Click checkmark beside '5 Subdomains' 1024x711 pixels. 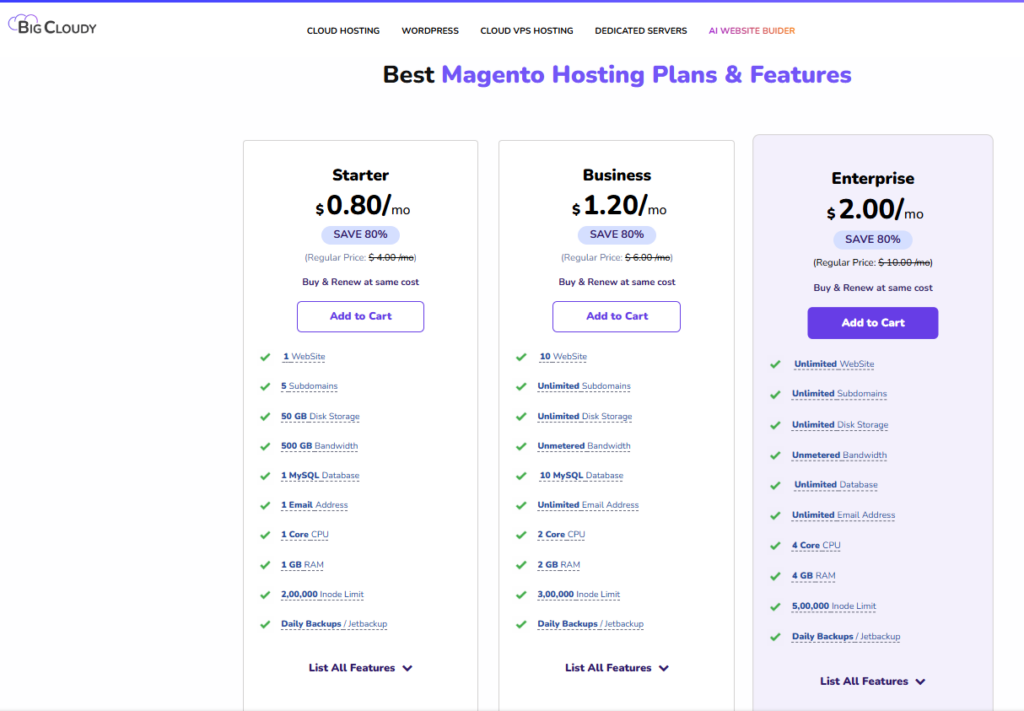(265, 387)
